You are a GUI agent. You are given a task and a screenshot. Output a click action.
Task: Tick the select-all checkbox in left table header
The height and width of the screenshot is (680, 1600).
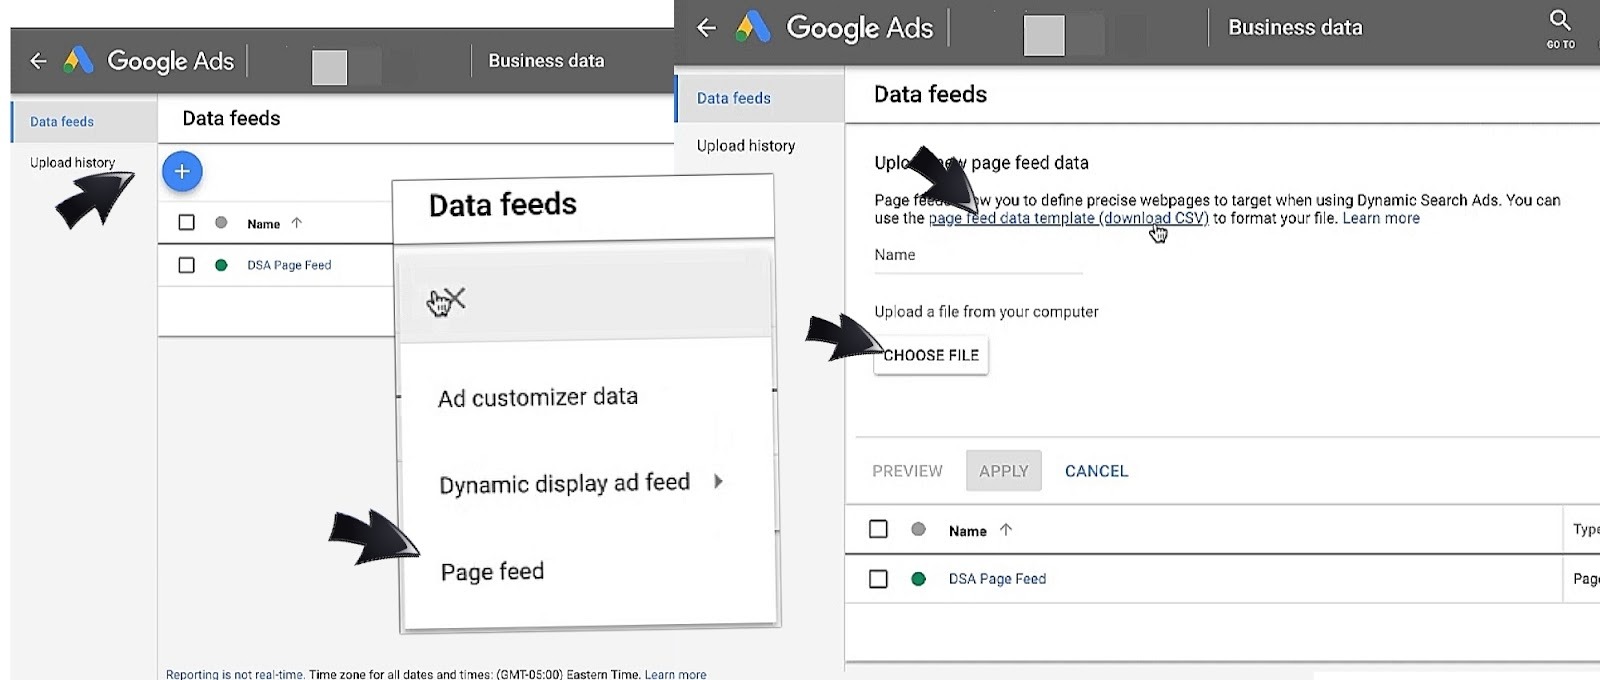click(x=187, y=223)
